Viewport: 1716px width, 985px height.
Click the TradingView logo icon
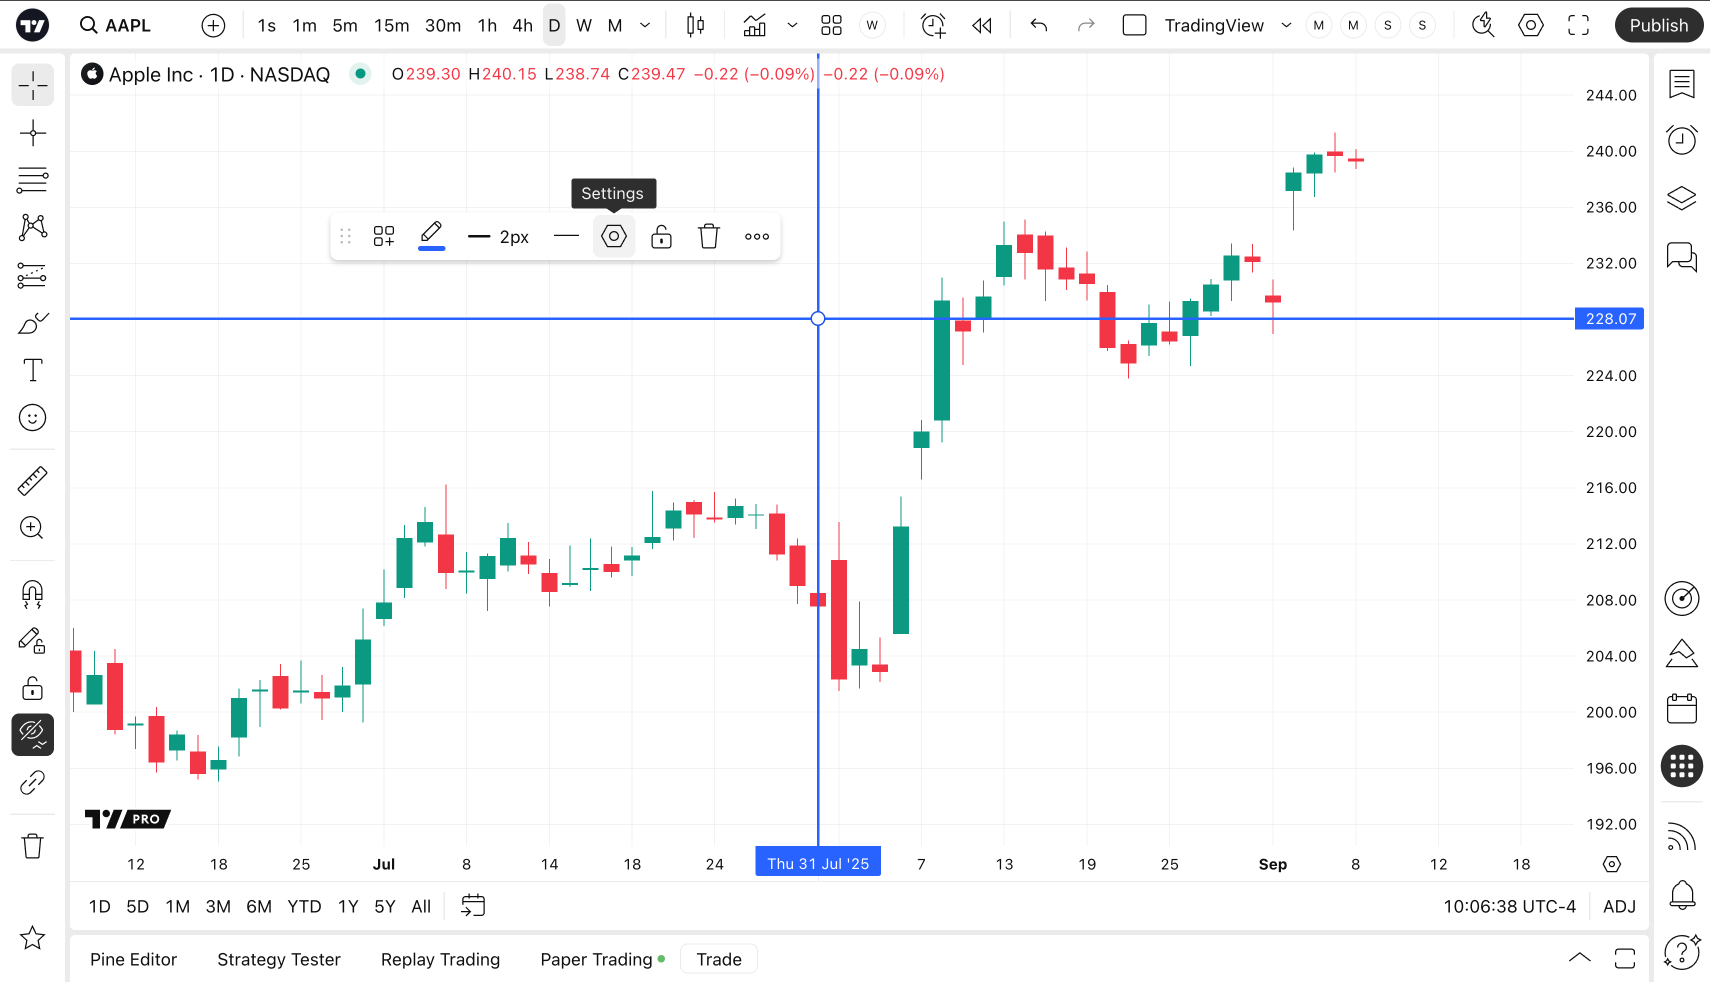(33, 25)
